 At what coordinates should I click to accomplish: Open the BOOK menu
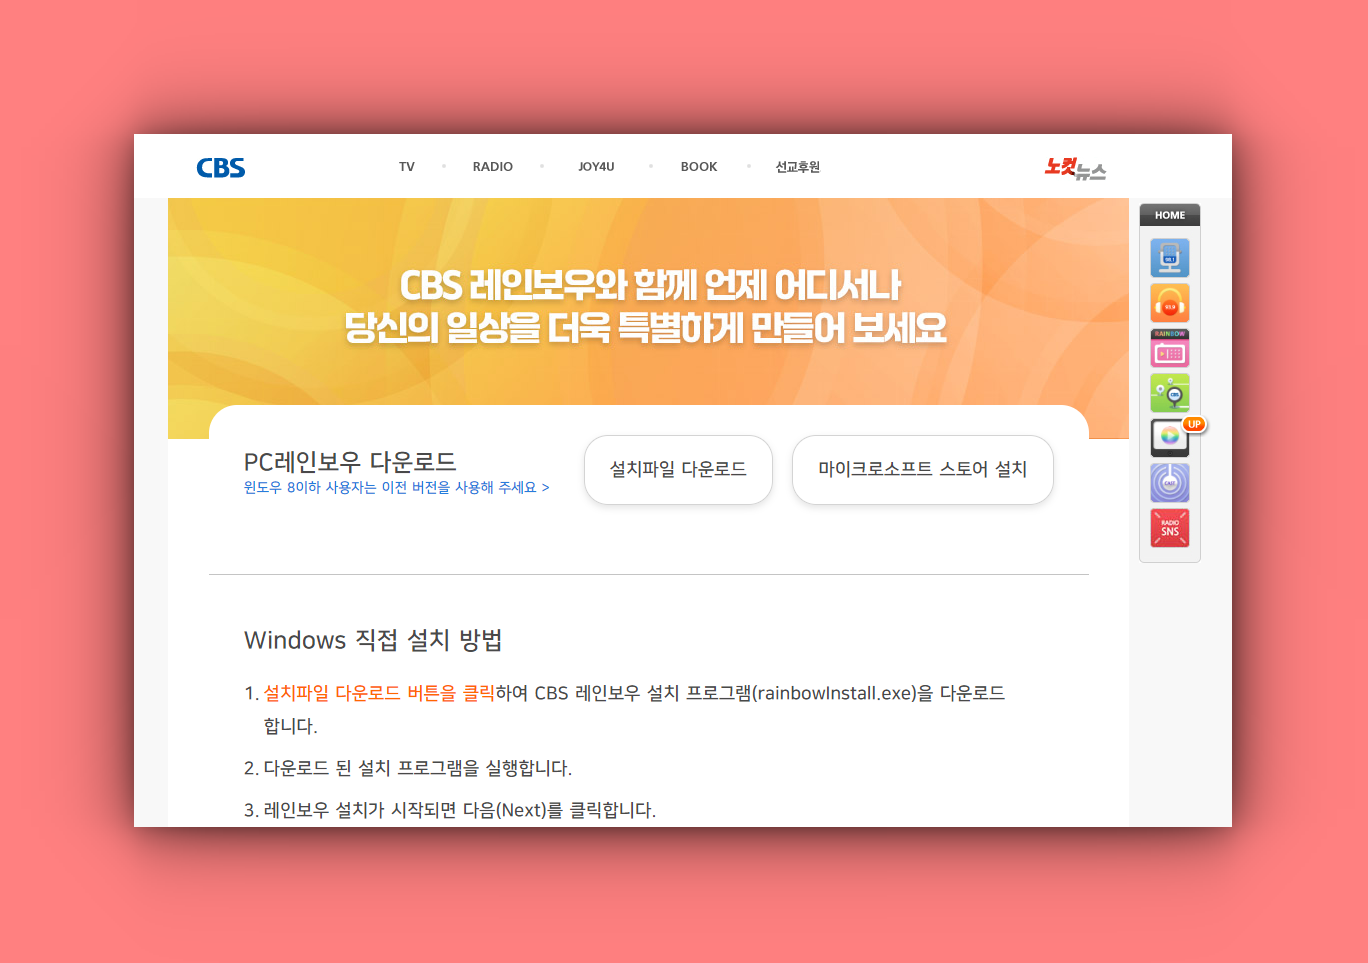click(699, 167)
